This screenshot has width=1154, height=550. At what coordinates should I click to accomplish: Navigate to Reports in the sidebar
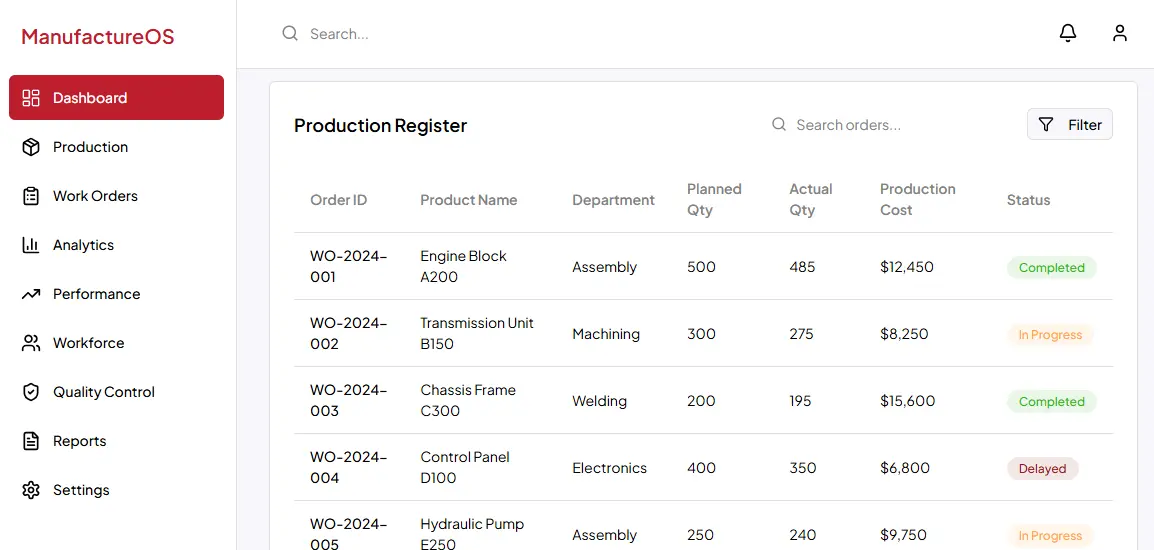point(80,441)
